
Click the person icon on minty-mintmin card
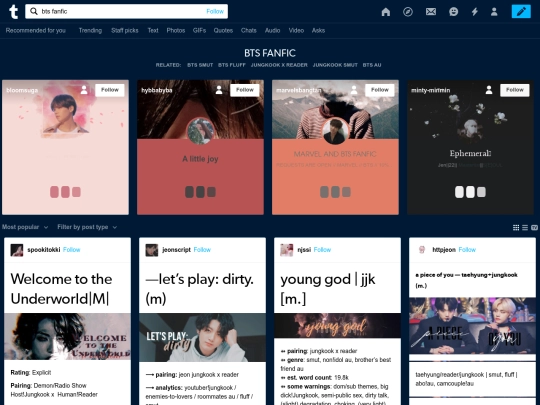[489, 90]
